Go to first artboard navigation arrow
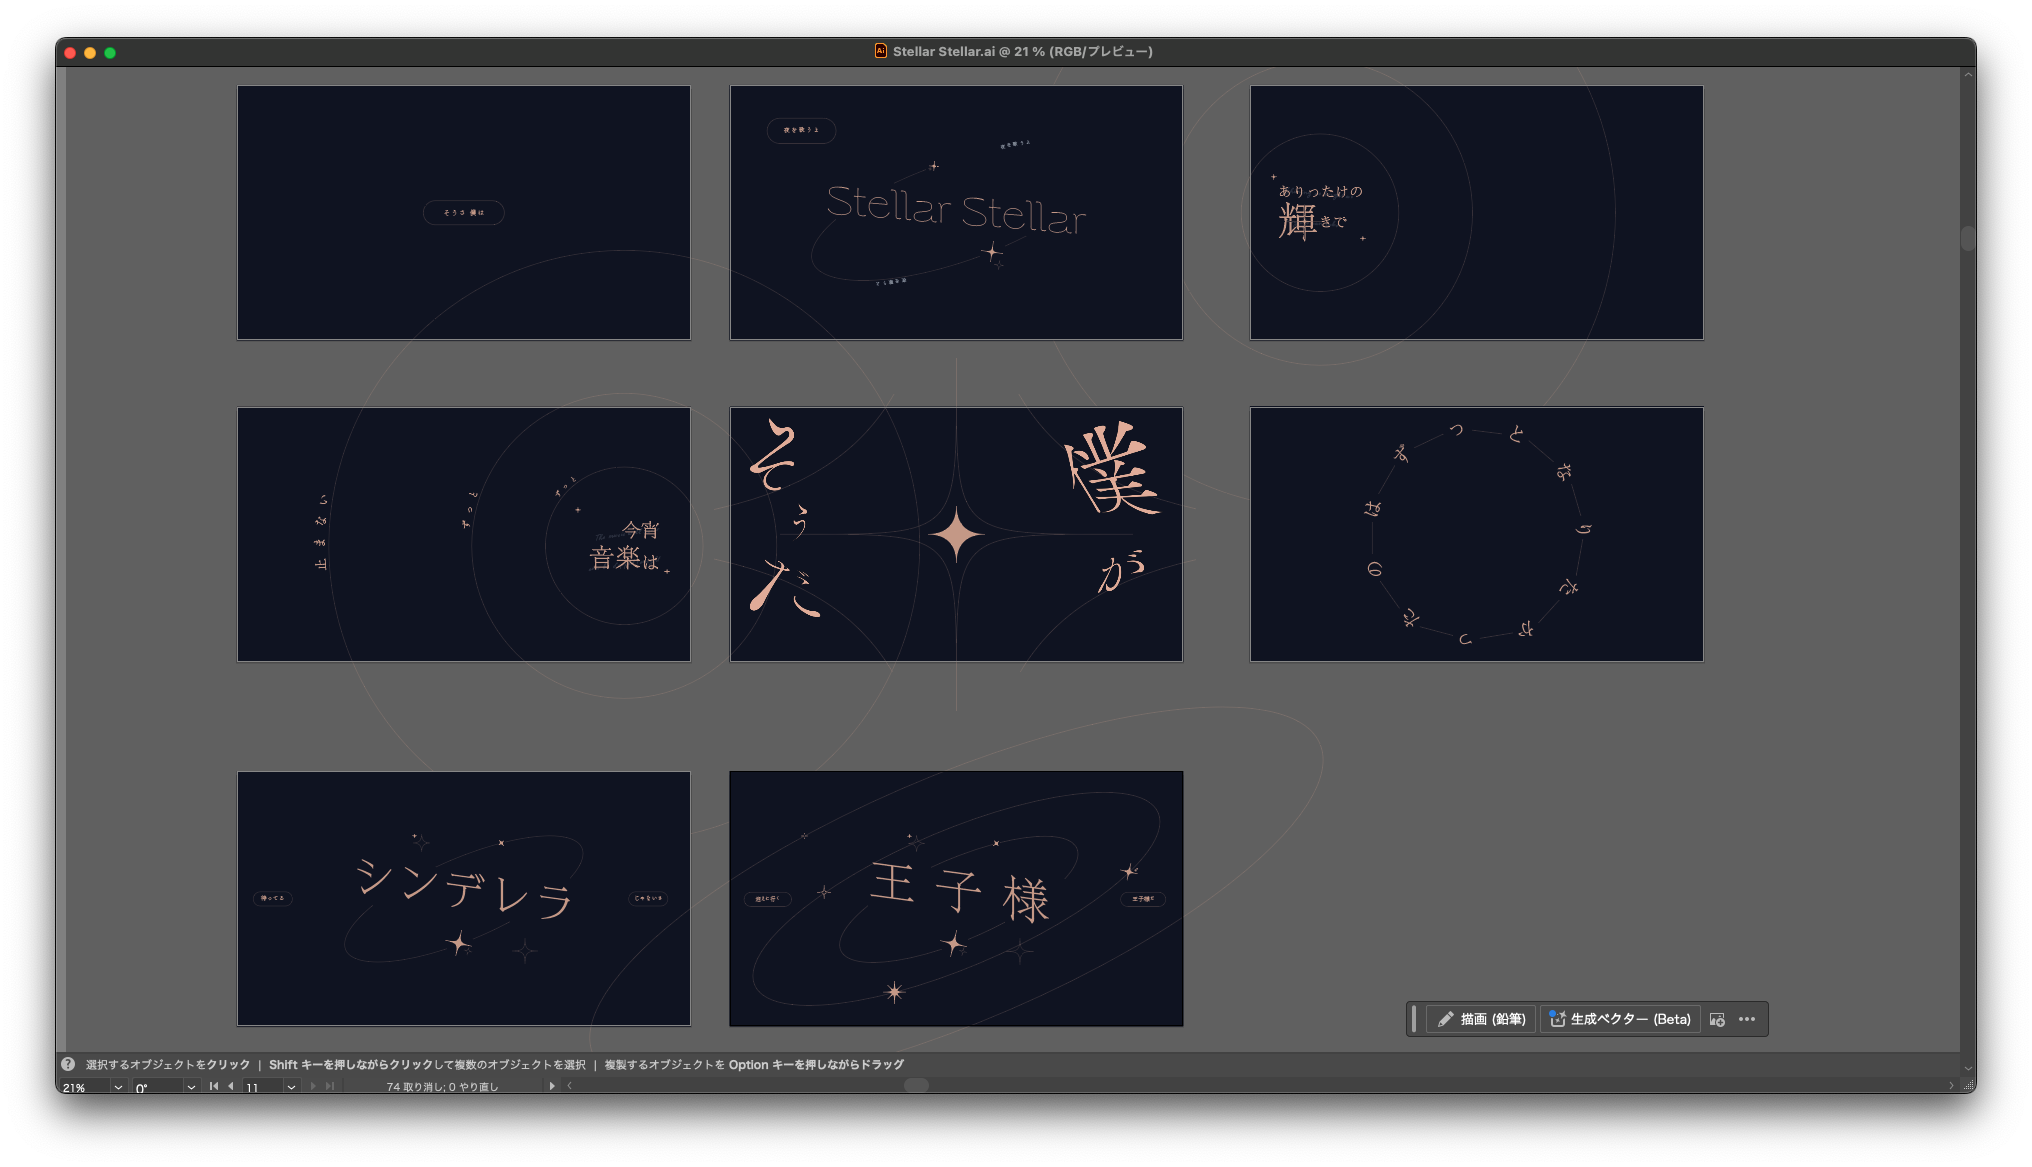This screenshot has height=1167, width=2032. (x=213, y=1086)
